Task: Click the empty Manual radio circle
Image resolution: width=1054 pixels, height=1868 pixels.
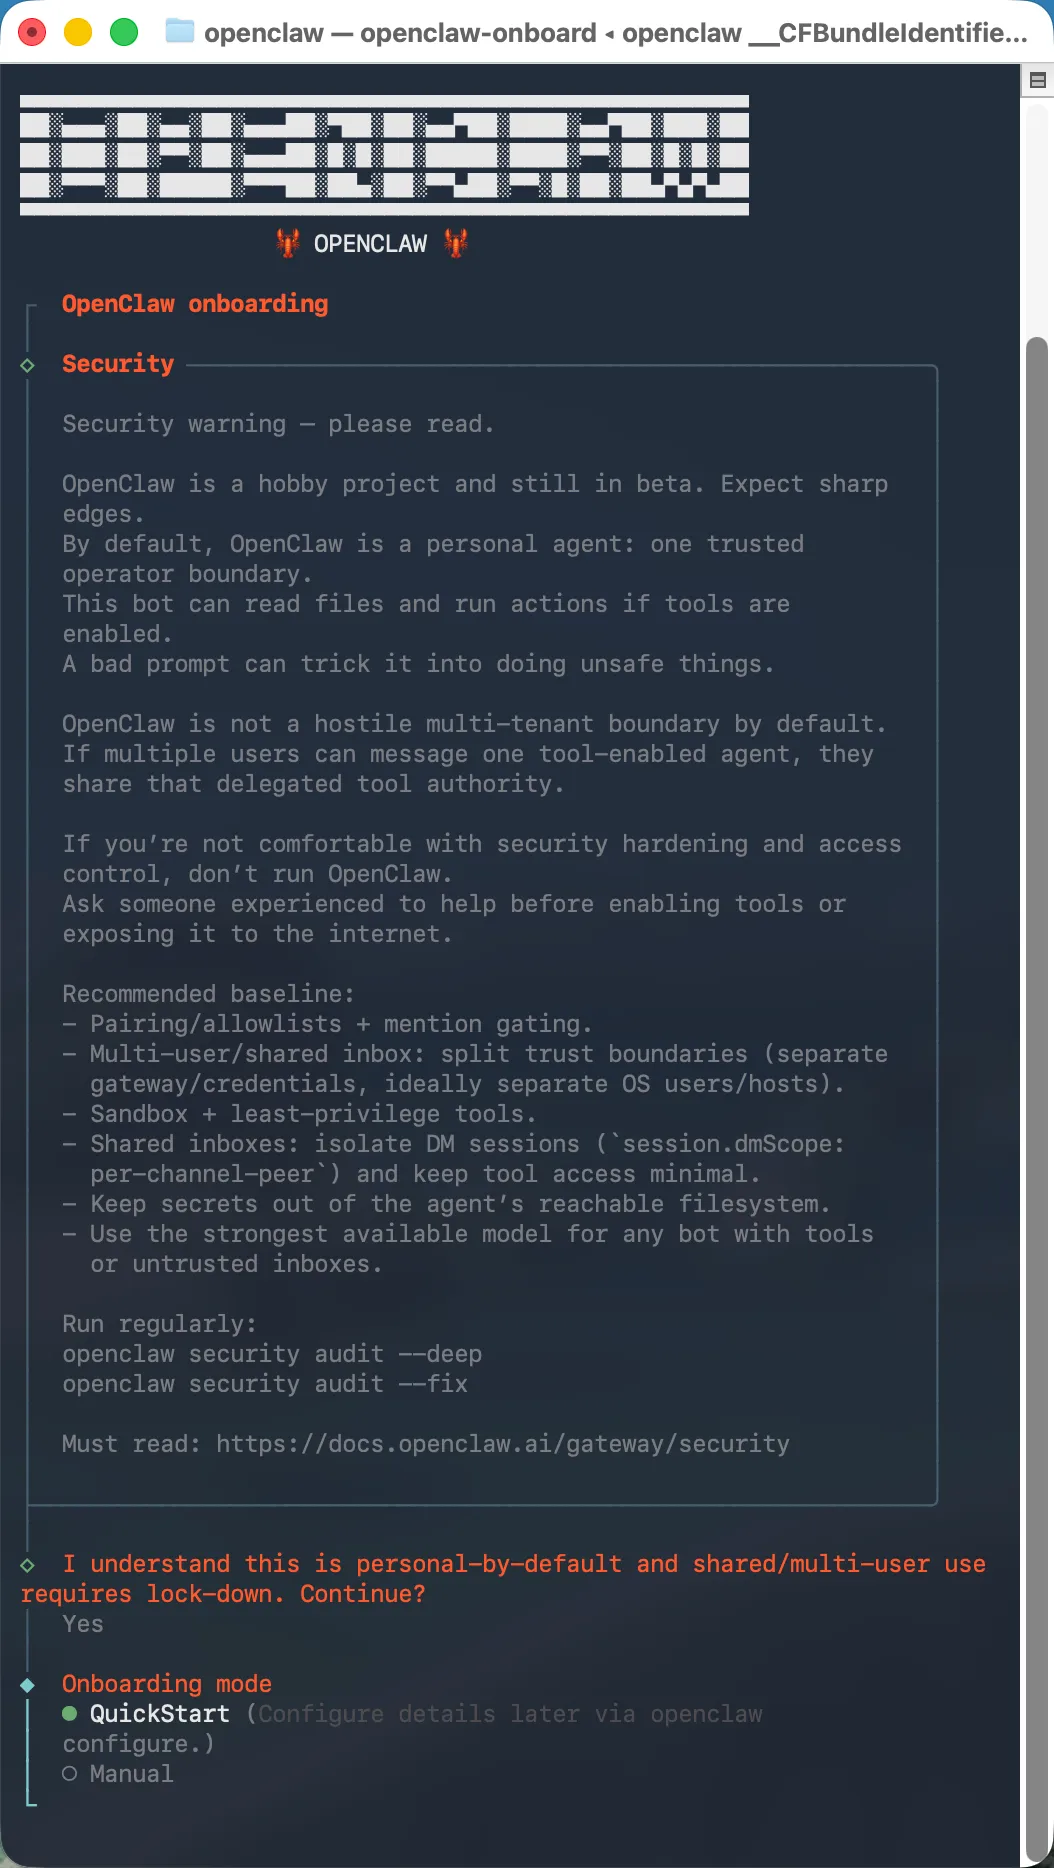Action: tap(69, 1774)
